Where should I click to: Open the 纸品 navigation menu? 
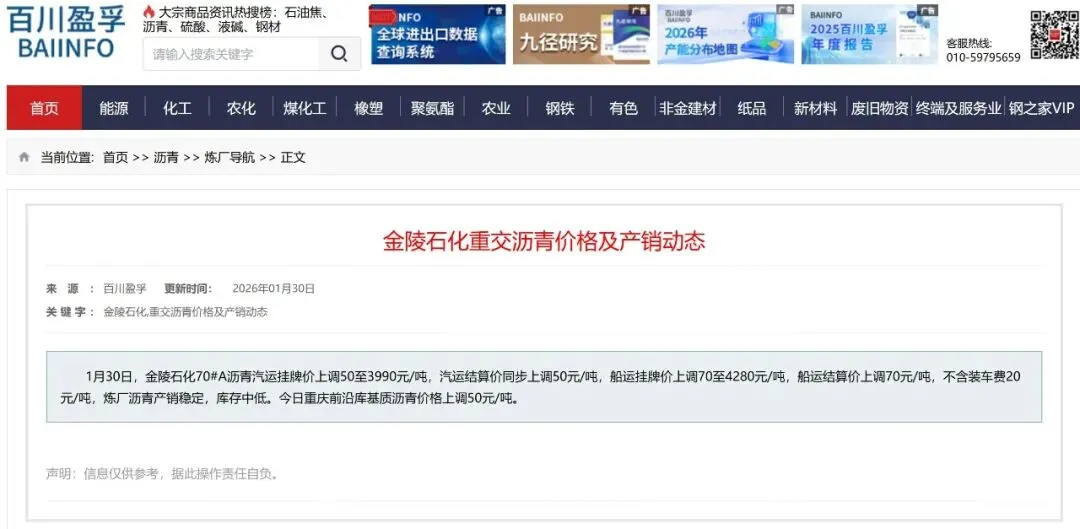click(751, 108)
